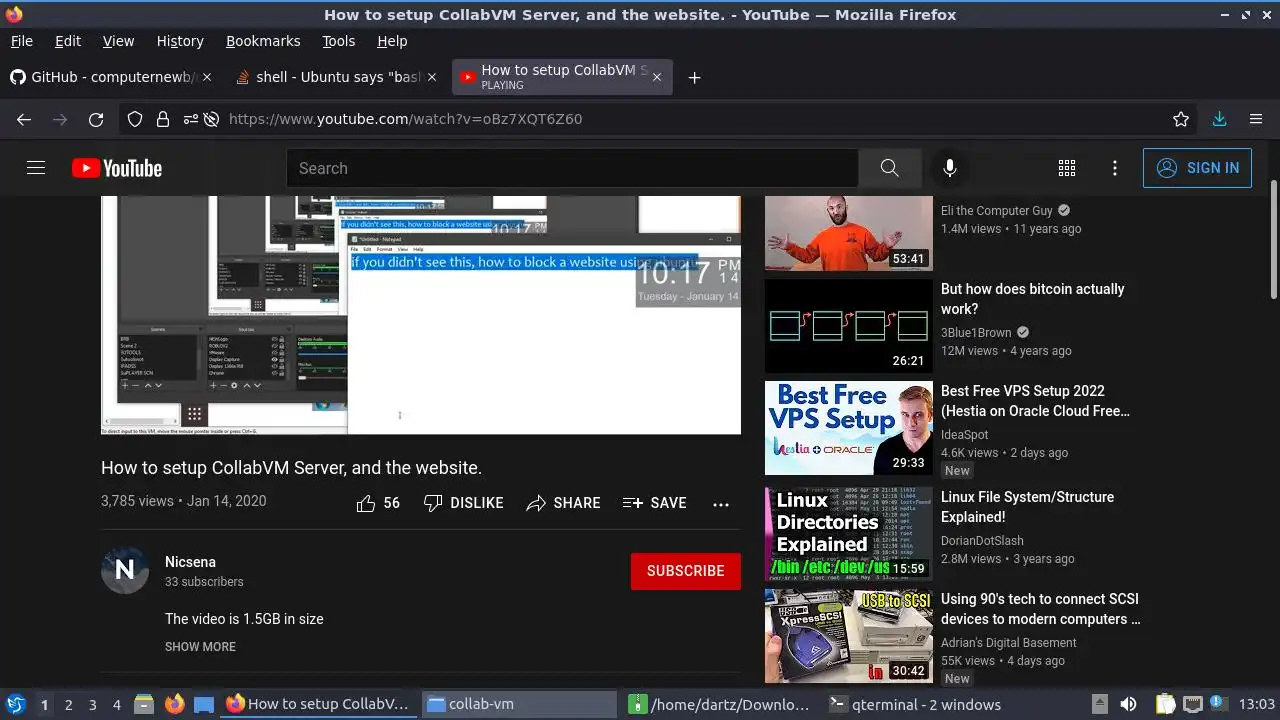Click the YouTube search input field
The width and height of the screenshot is (1280, 720).
tap(572, 168)
